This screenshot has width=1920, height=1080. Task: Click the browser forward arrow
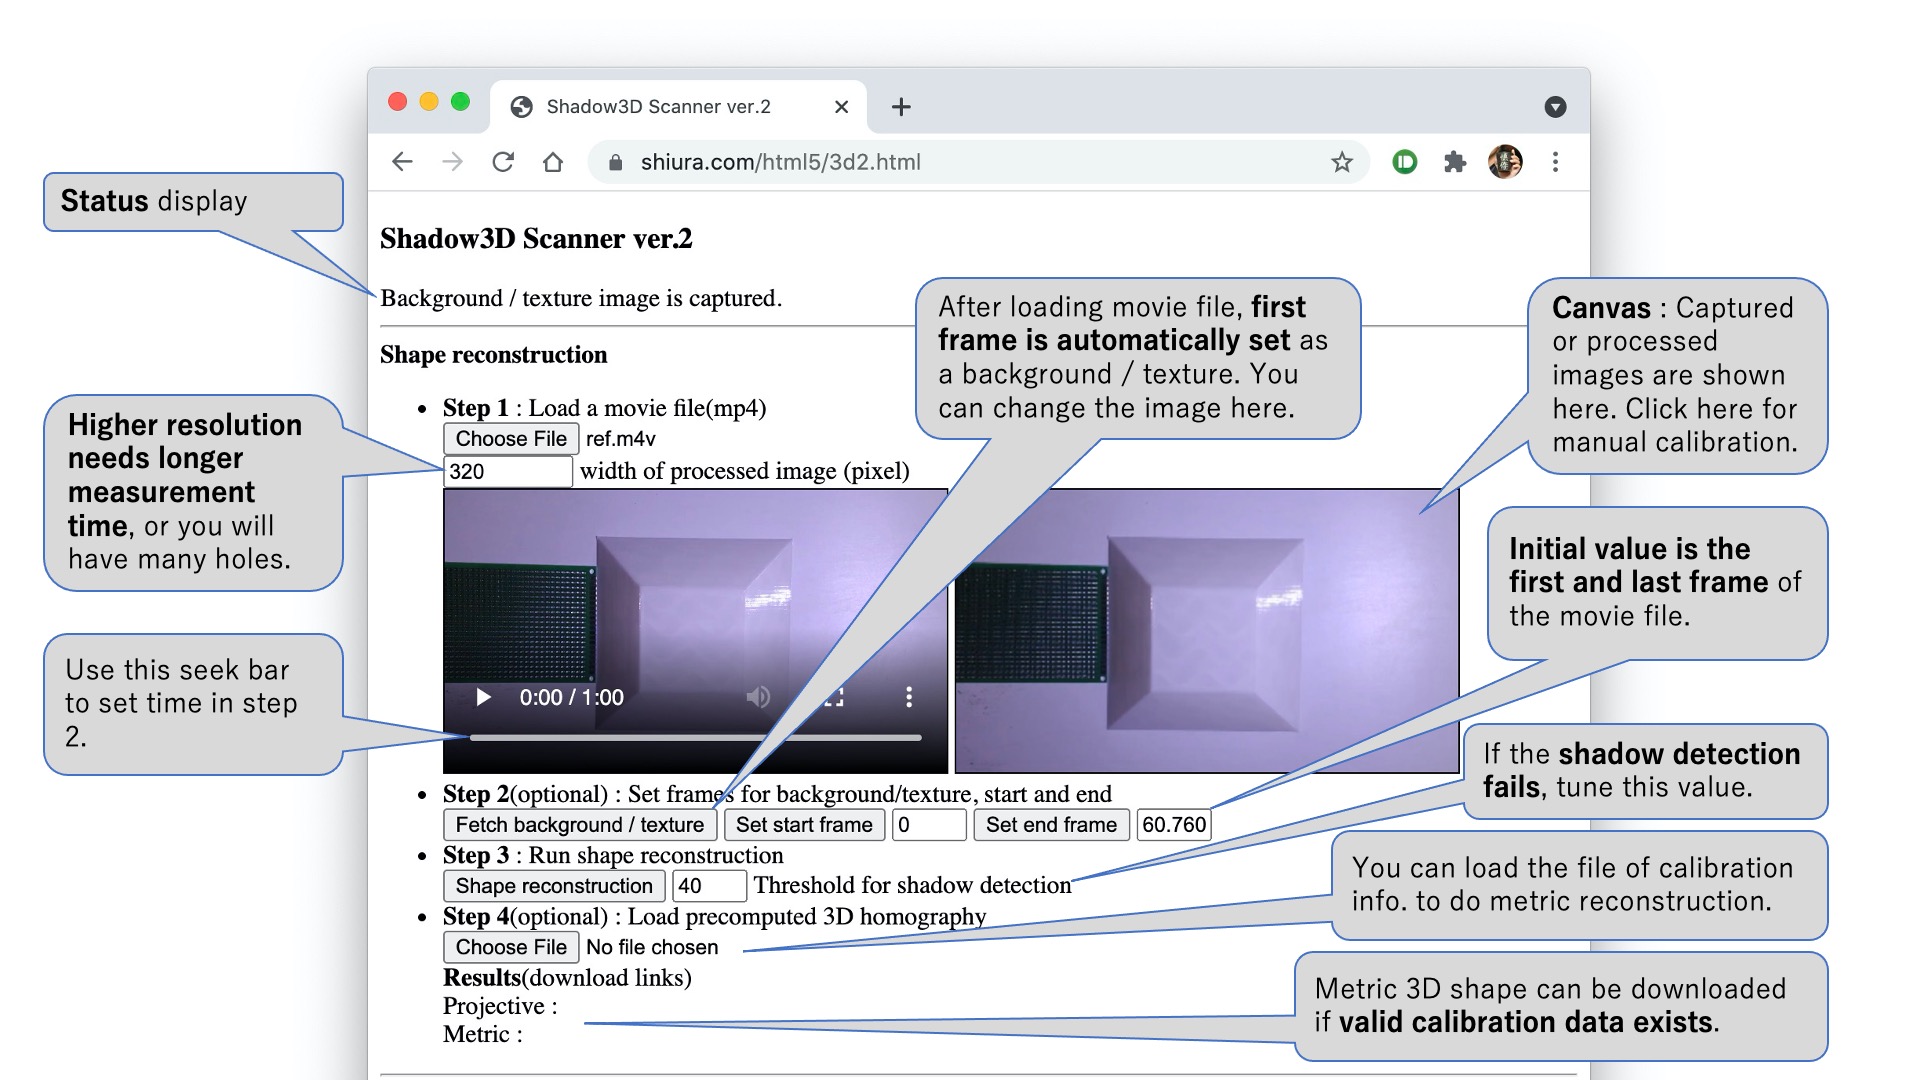(453, 162)
